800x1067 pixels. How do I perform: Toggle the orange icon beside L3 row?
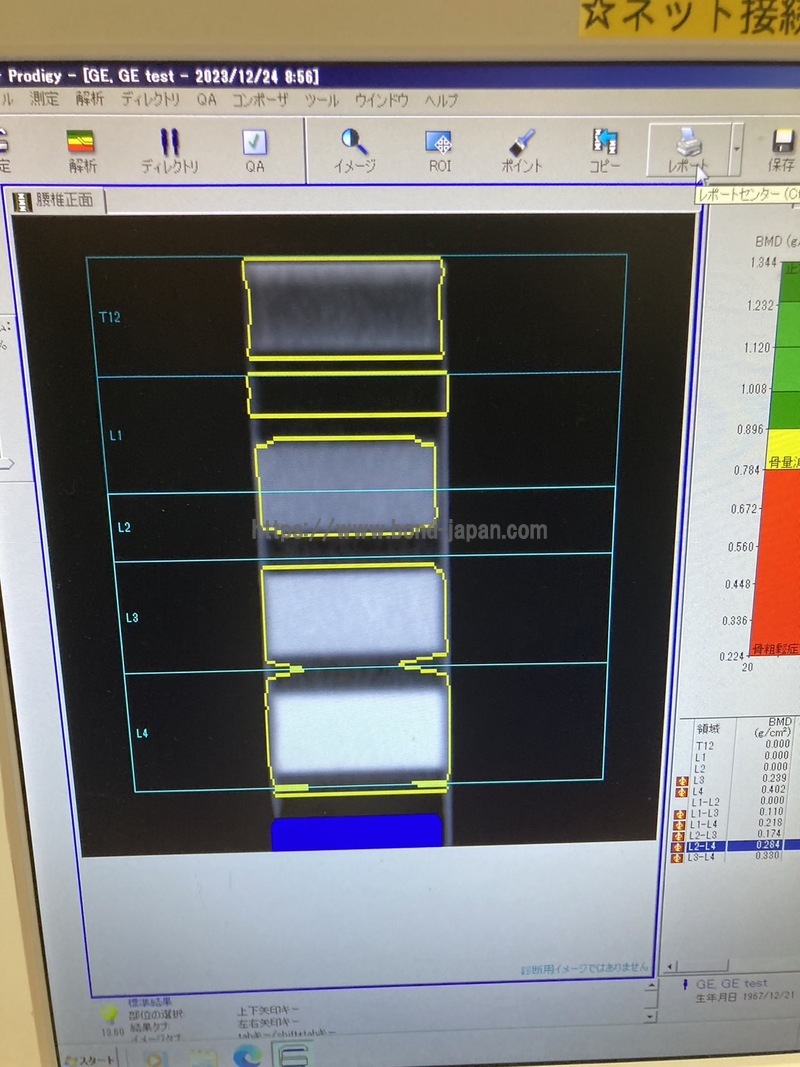click(682, 779)
